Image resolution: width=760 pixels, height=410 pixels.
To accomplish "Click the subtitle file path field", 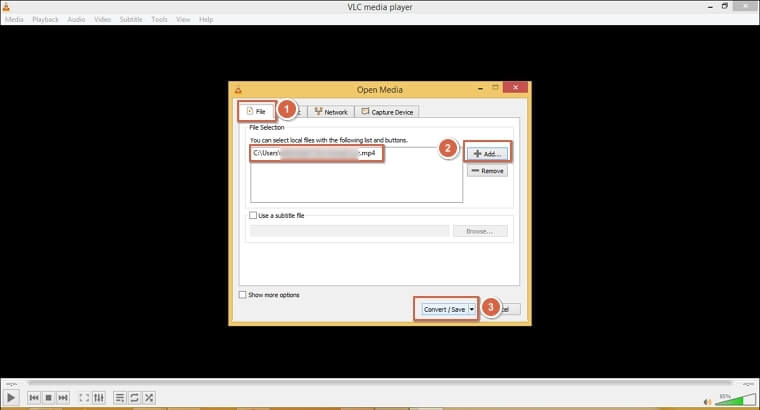I will pos(349,231).
